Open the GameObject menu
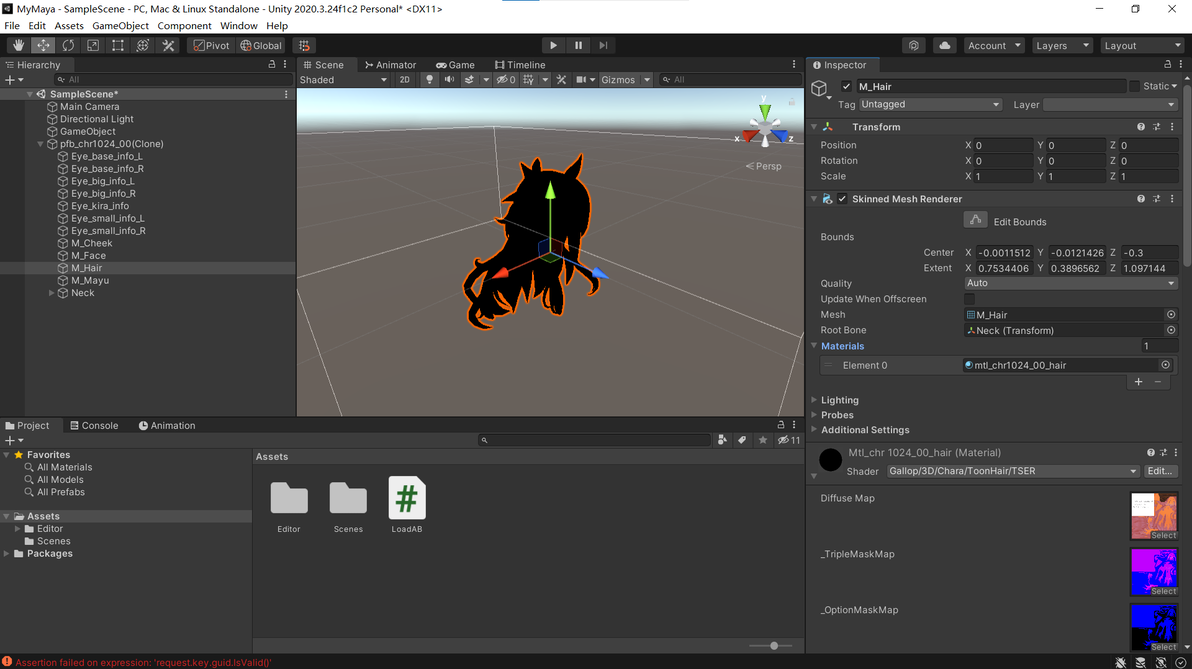 tap(120, 26)
